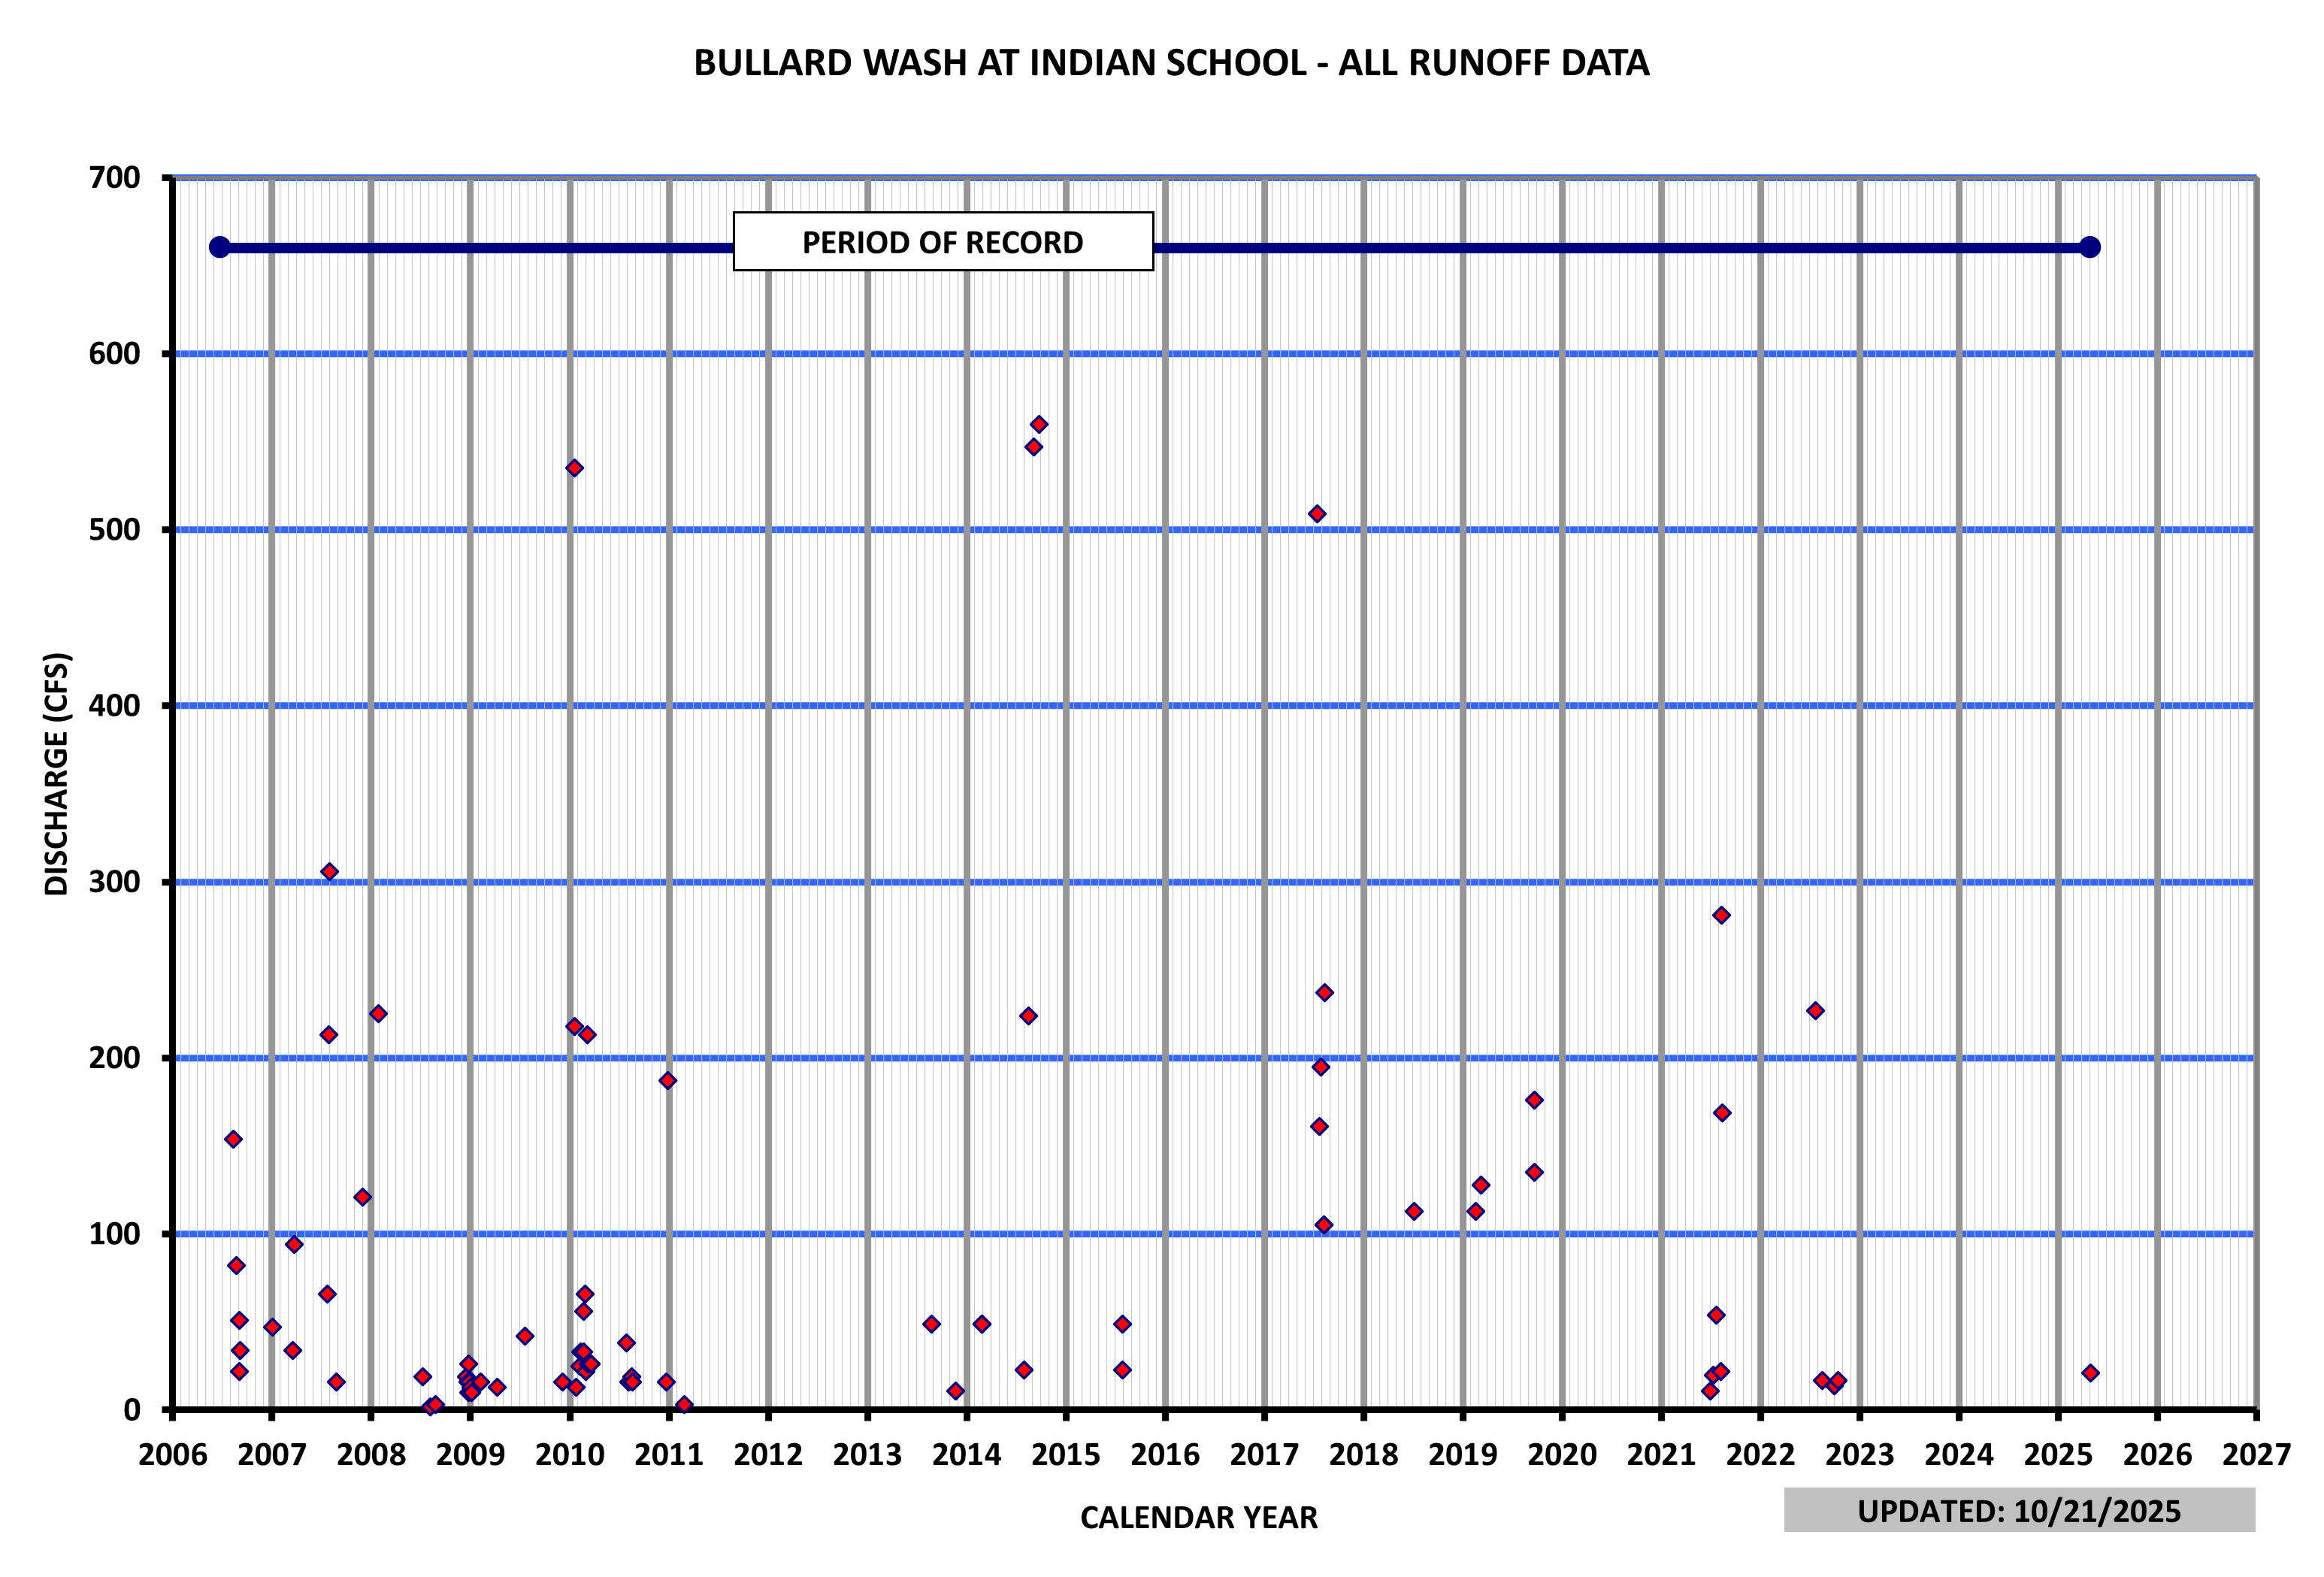Click lone diamond just above second blue gridline
2324x1577 pixels.
(x=1317, y=514)
